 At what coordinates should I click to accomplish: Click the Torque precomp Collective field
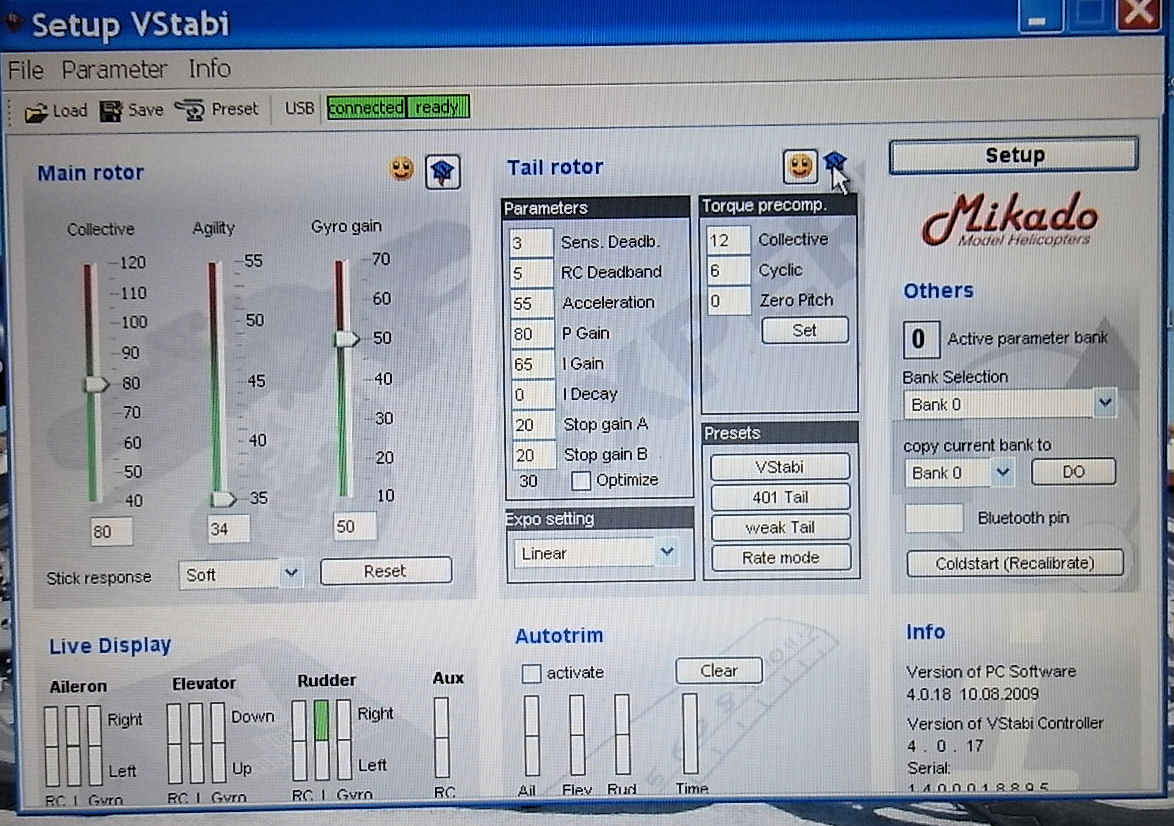point(728,240)
